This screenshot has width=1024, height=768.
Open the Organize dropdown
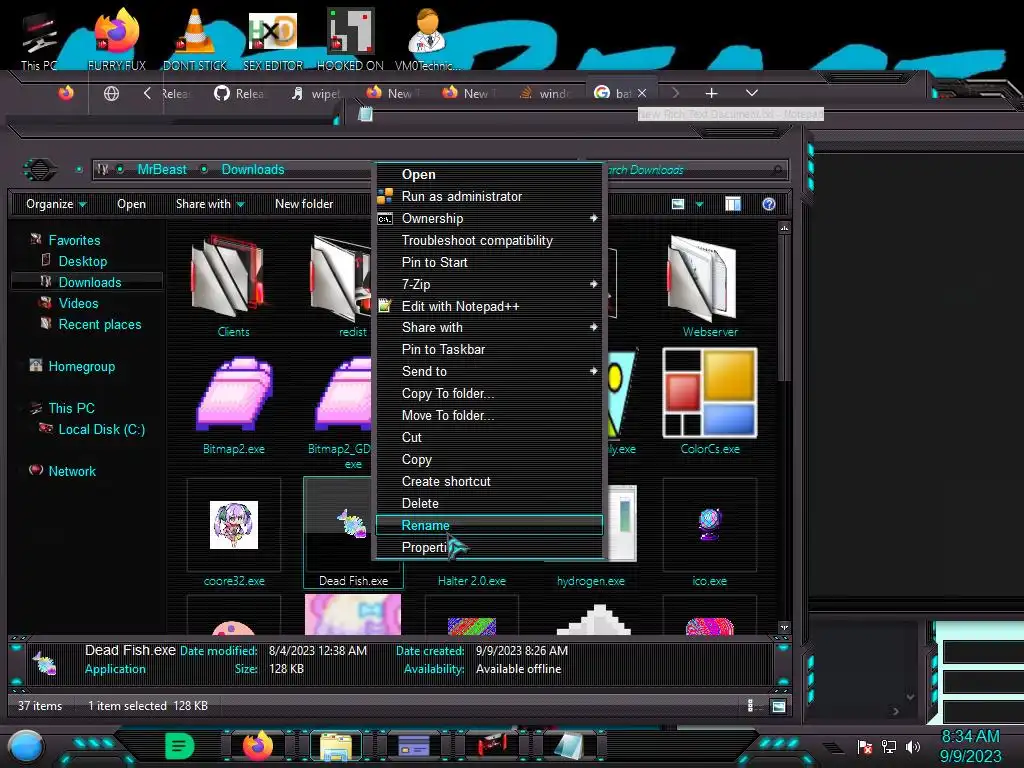click(x=56, y=204)
